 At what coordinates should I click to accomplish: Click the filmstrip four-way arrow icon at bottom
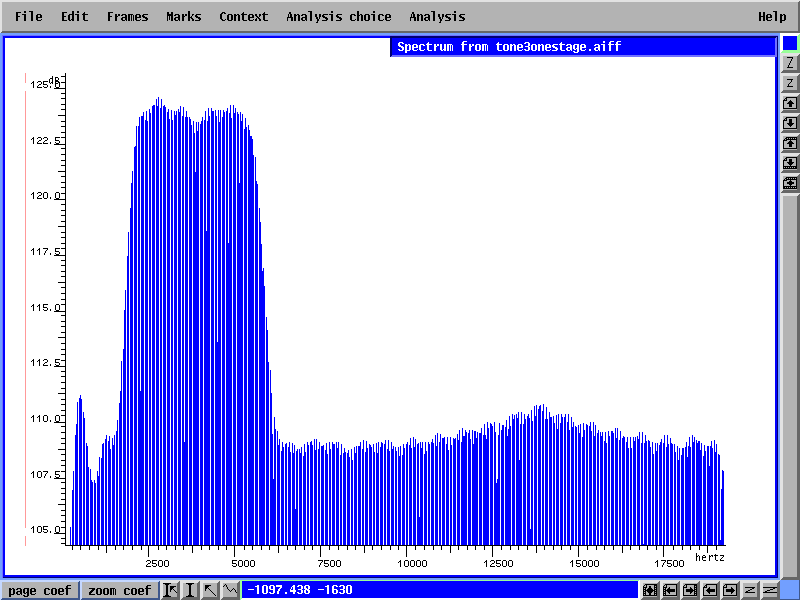click(x=650, y=590)
